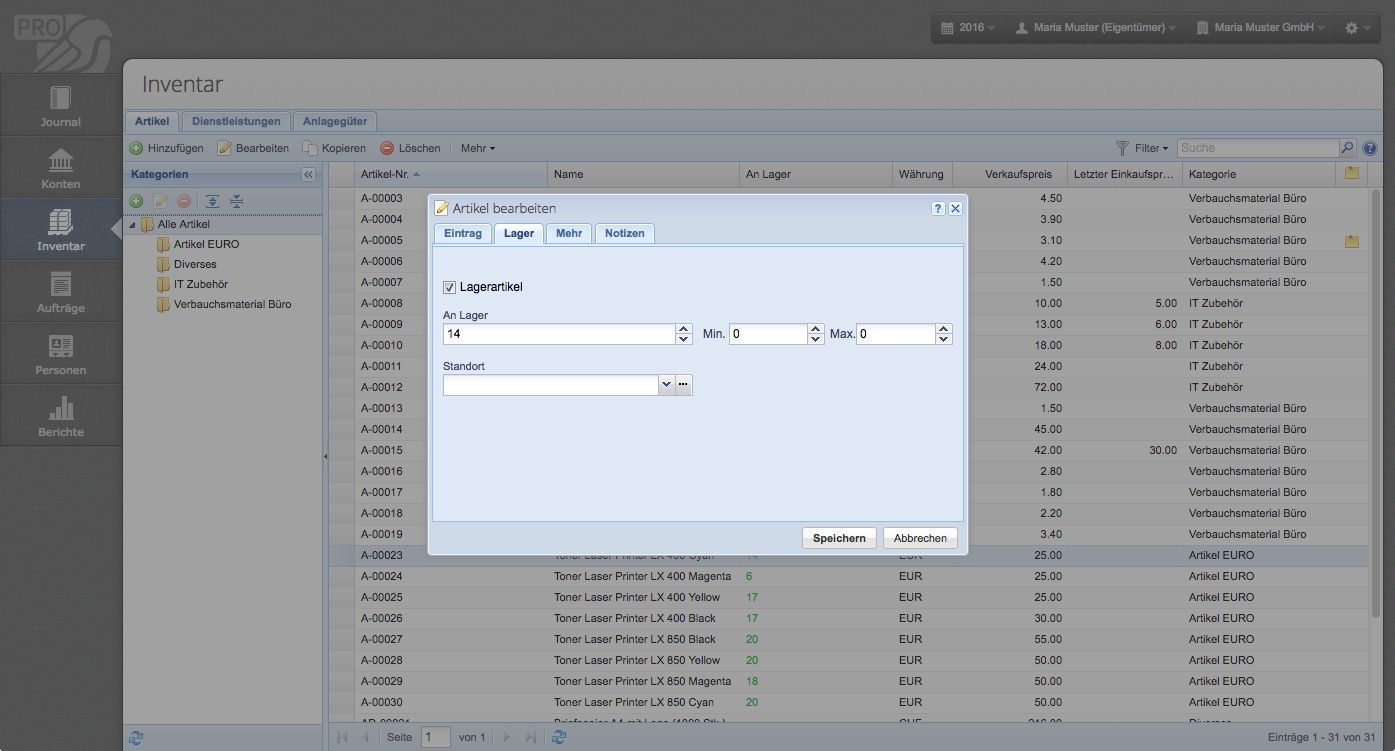Go to the Personen section
The width and height of the screenshot is (1395, 751).
[60, 353]
